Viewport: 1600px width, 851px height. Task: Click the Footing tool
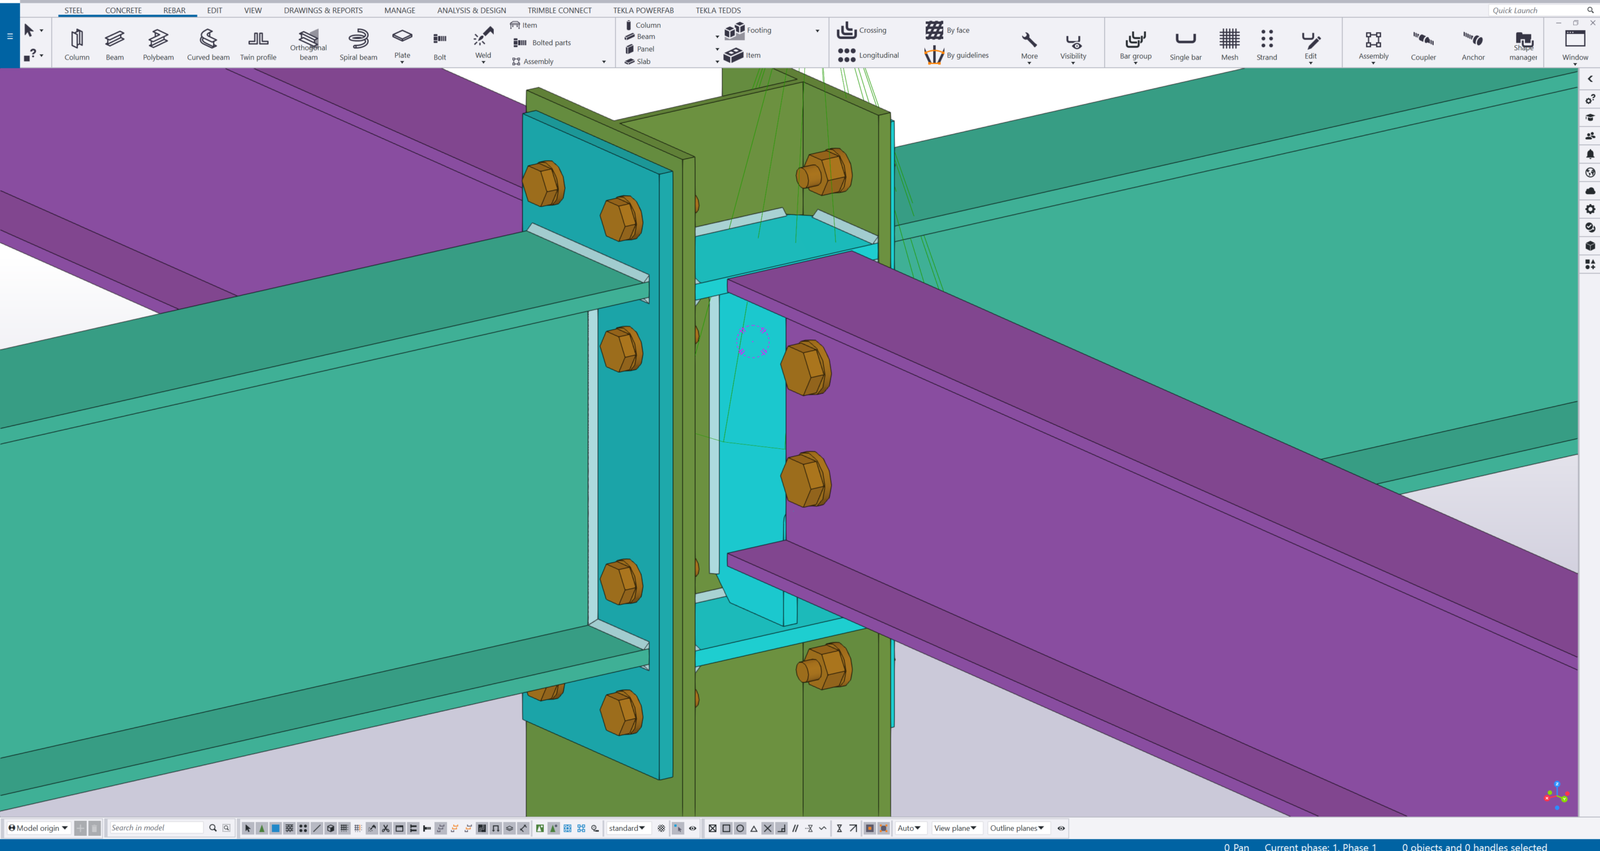[749, 30]
